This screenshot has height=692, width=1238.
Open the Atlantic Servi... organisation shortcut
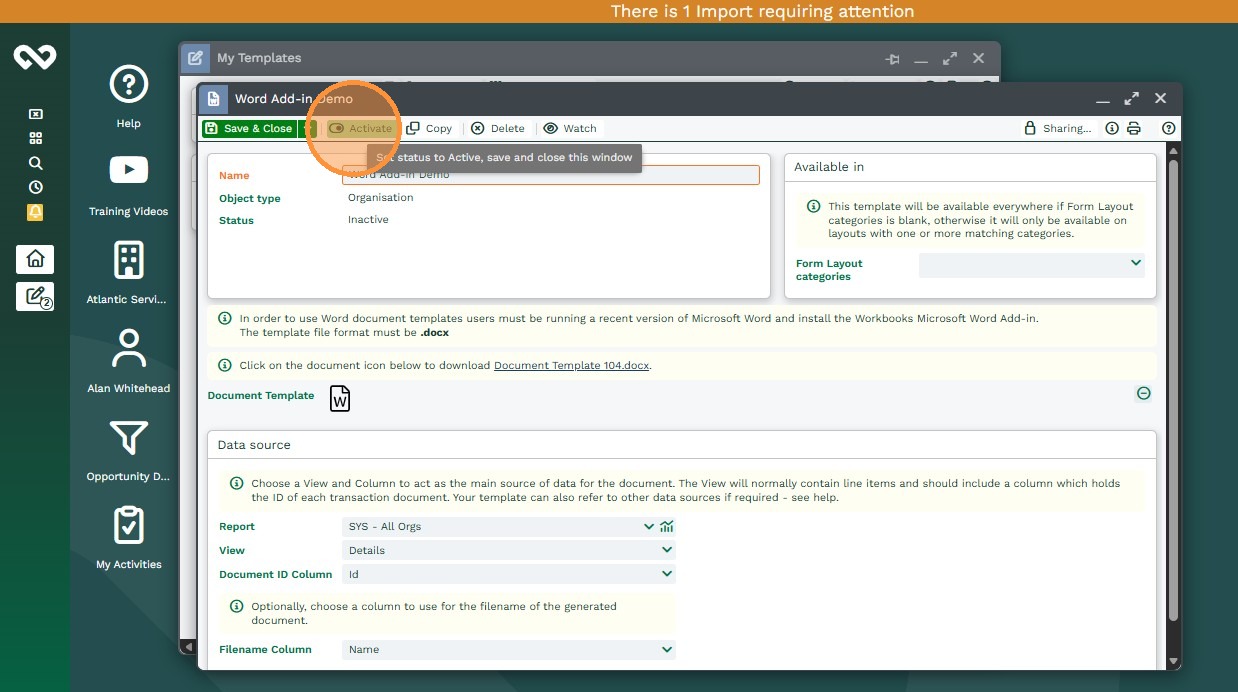[x=128, y=272]
